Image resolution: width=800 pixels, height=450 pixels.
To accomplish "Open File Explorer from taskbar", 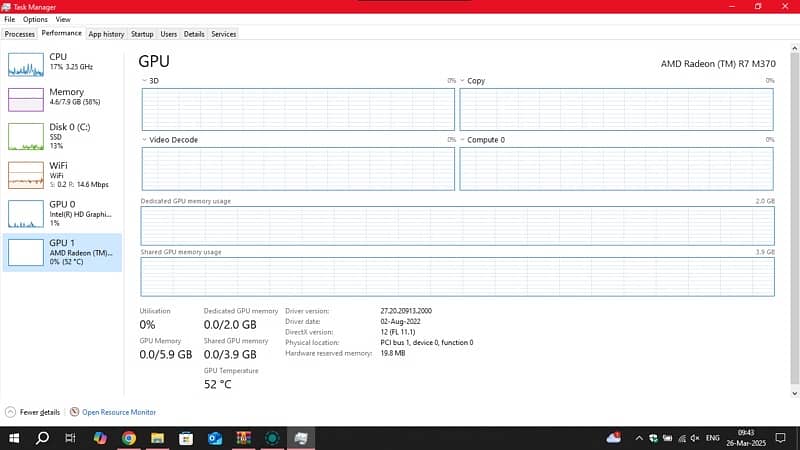I will [x=157, y=438].
